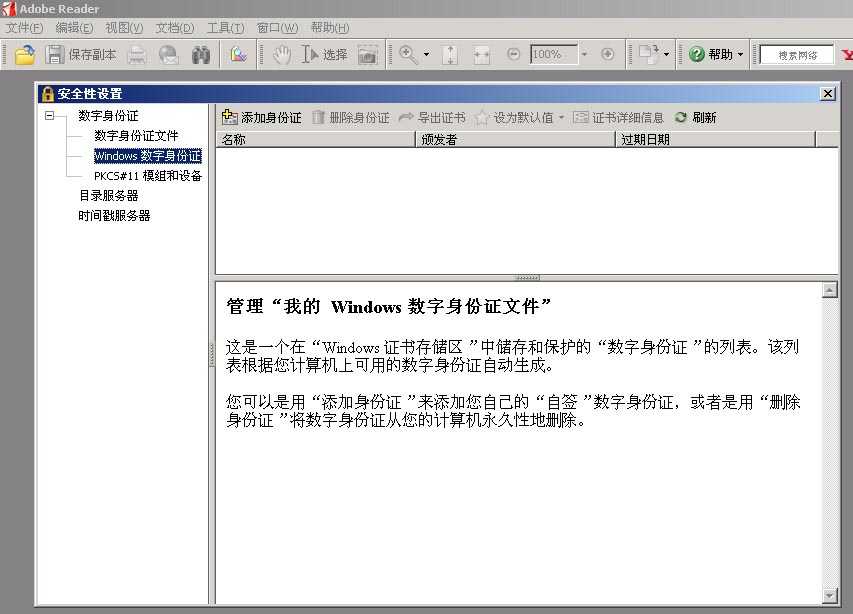Click the icon right of the binoculars
This screenshot has height=614, width=853.
point(238,54)
